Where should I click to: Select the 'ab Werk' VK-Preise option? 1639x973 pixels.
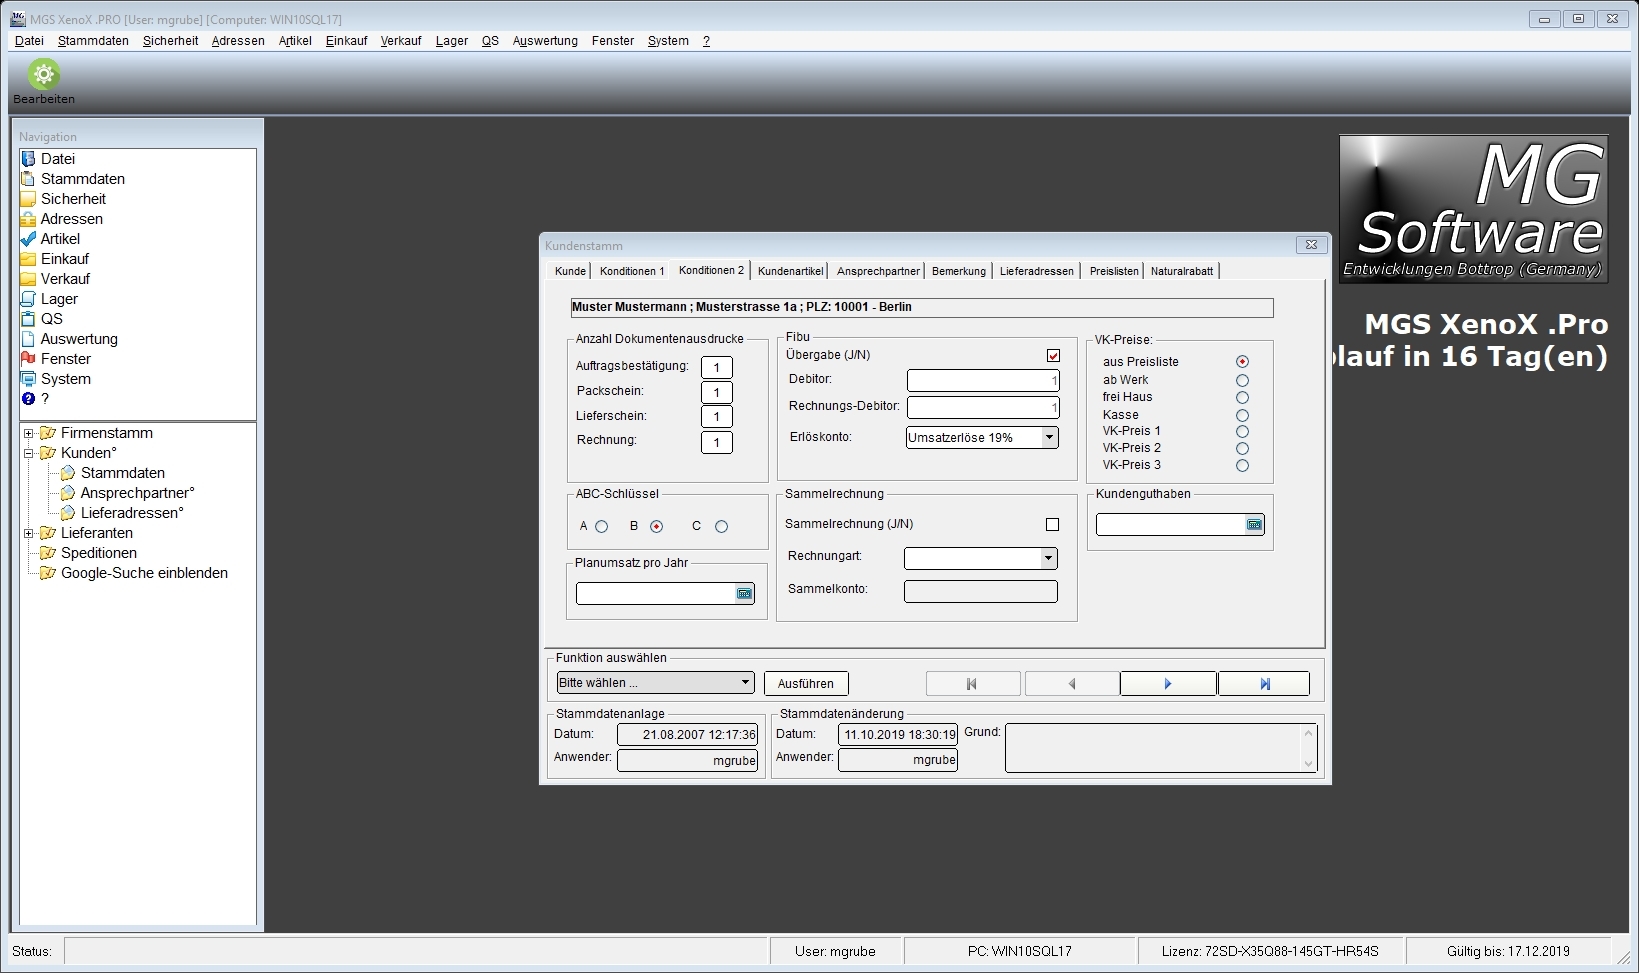1242,381
